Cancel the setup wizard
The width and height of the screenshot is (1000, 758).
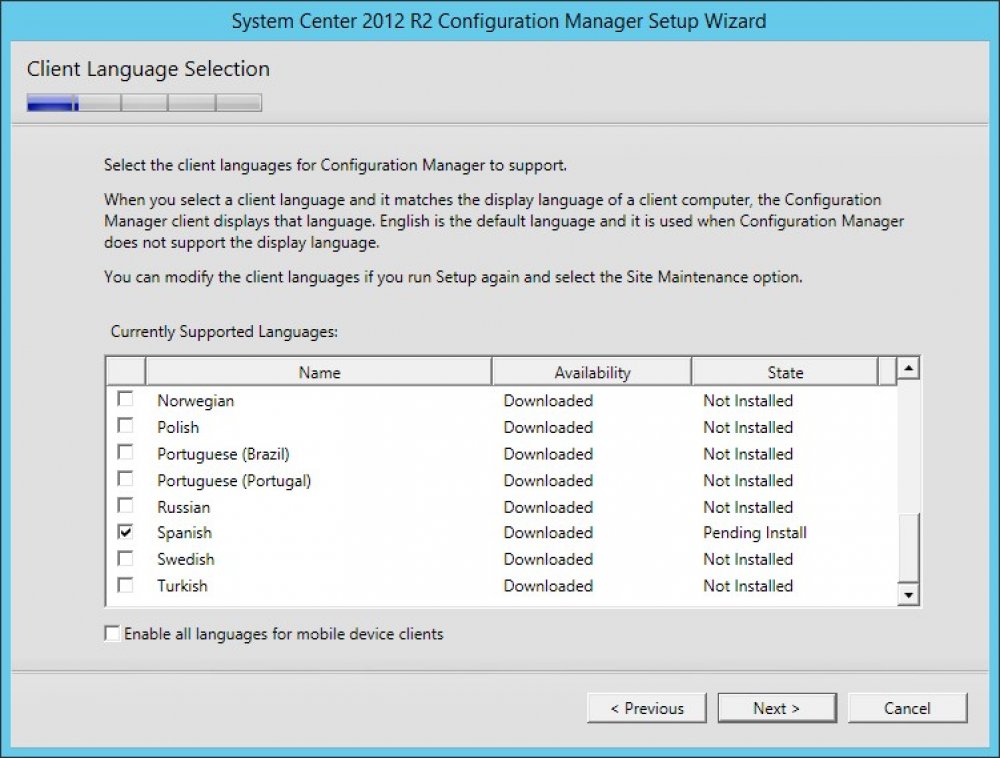click(x=907, y=708)
